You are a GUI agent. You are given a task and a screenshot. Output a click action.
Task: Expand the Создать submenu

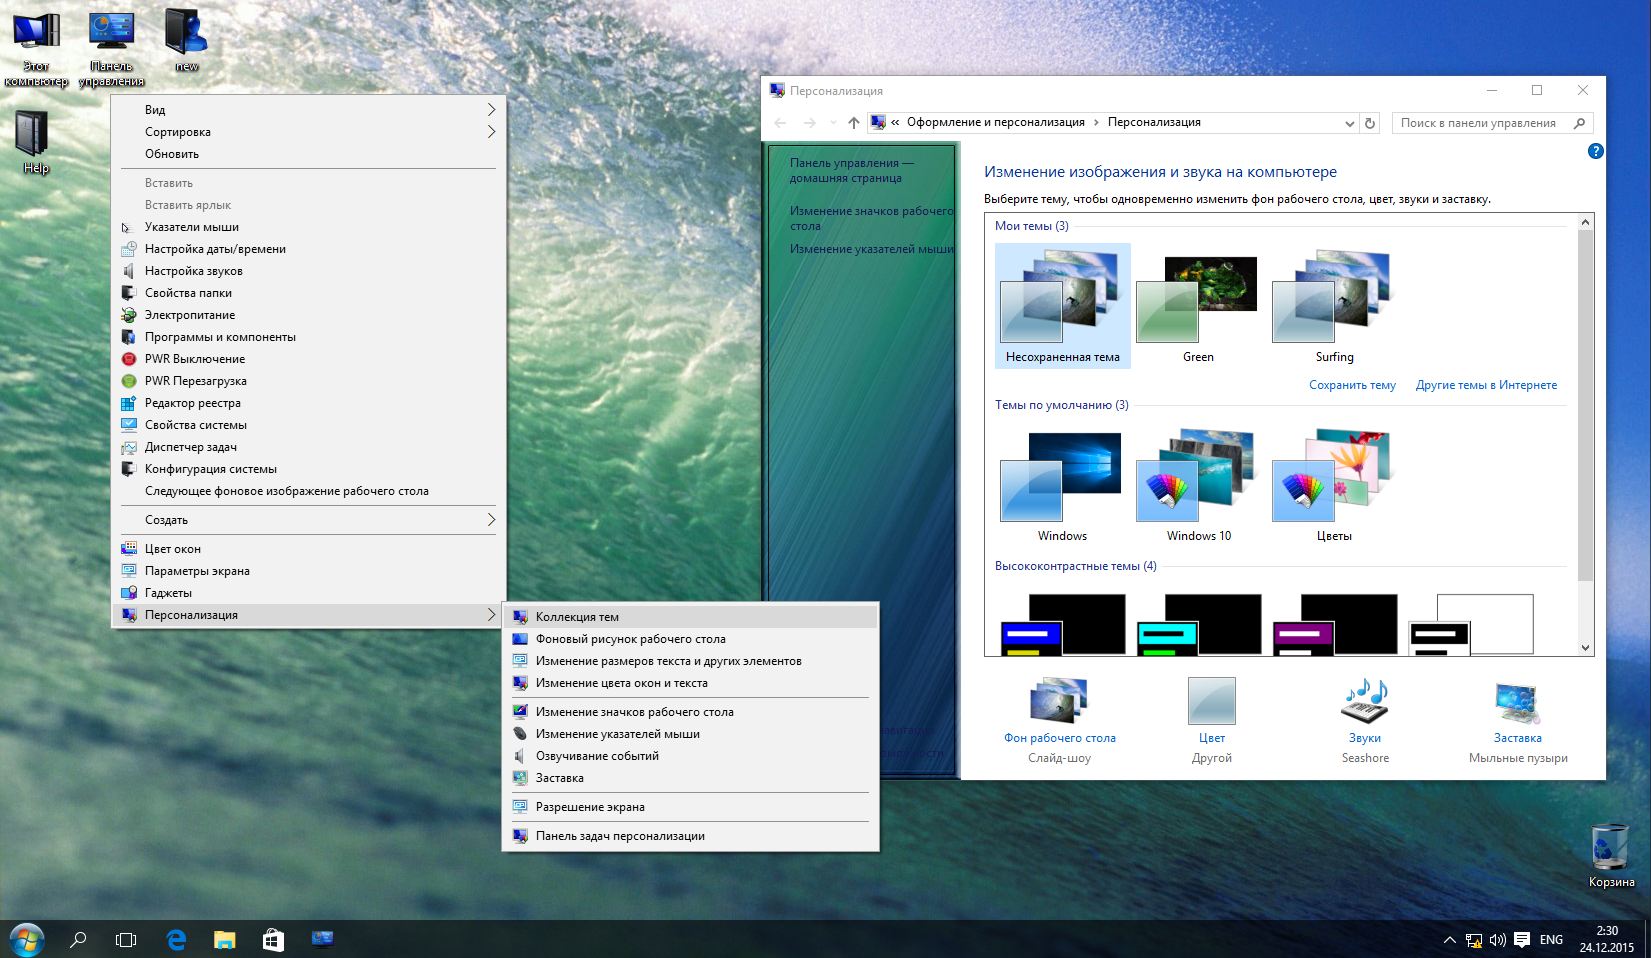(308, 520)
